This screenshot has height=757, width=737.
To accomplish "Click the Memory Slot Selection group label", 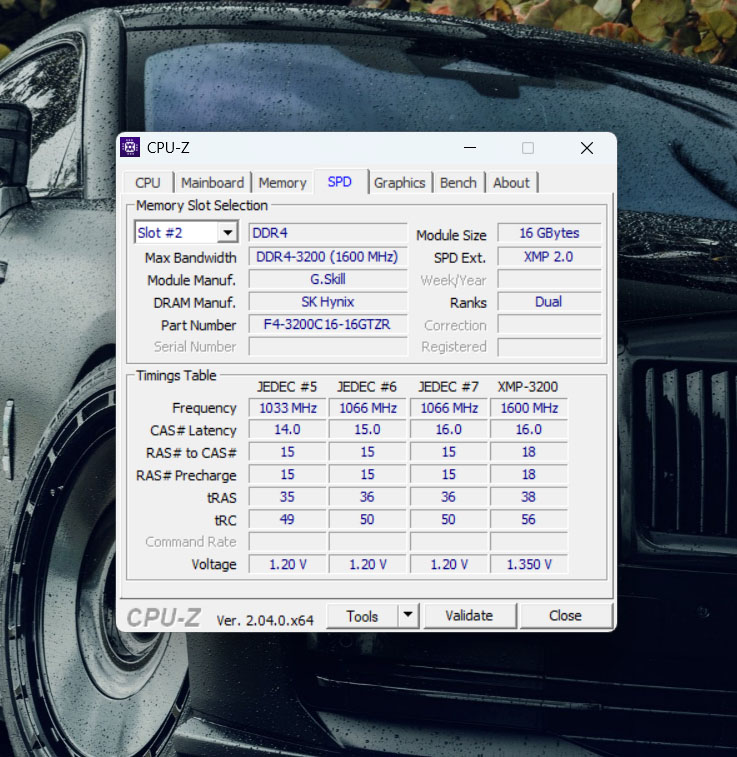I will [202, 206].
